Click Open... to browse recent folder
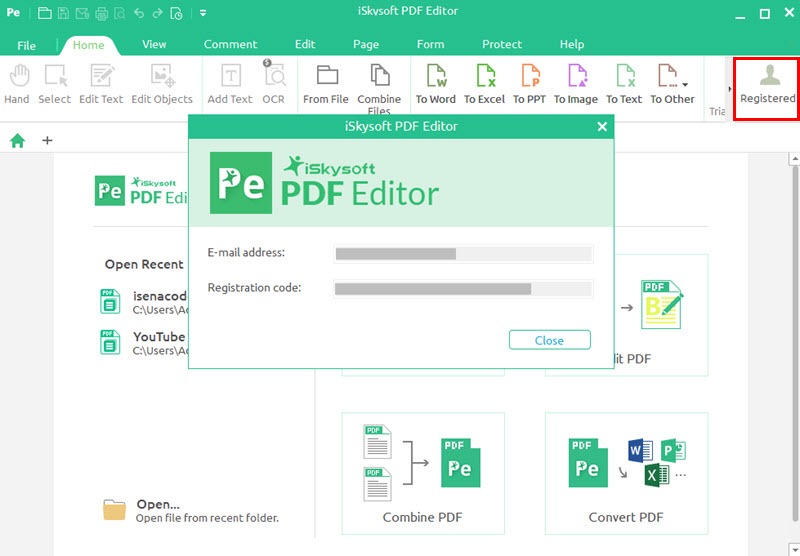800x556 pixels. coord(191,510)
